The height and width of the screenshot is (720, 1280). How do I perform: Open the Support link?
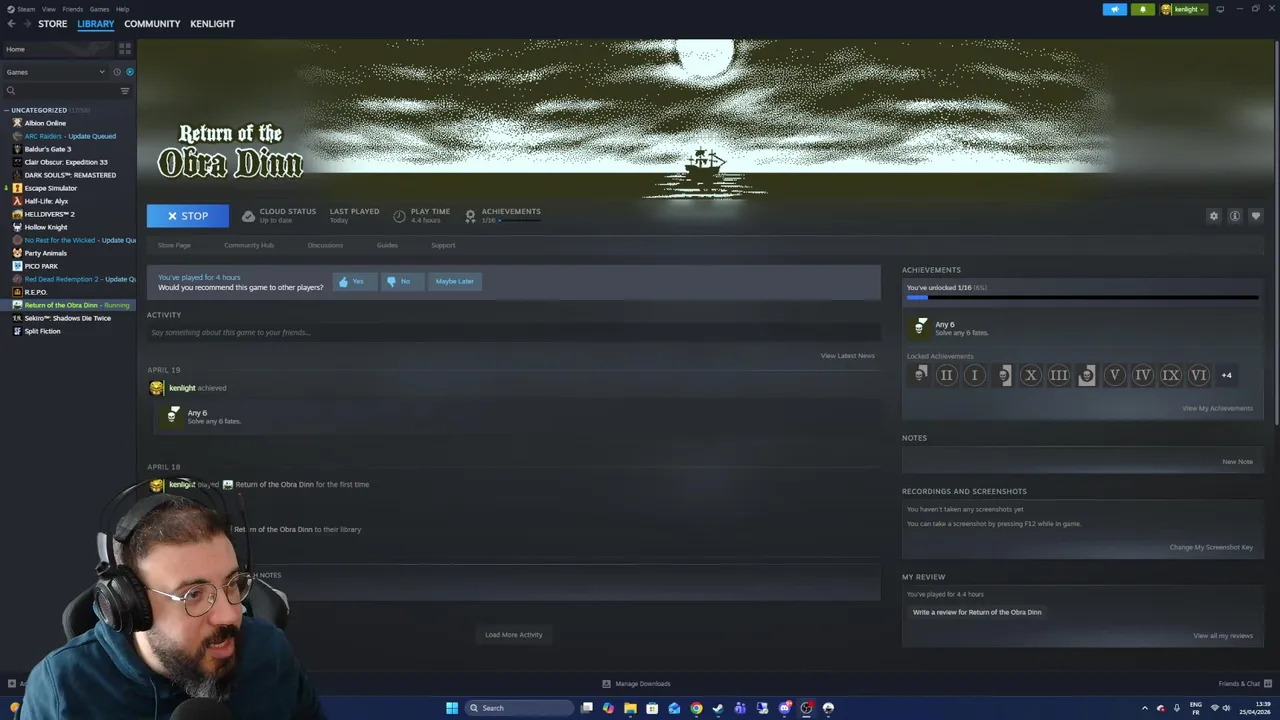(x=443, y=245)
